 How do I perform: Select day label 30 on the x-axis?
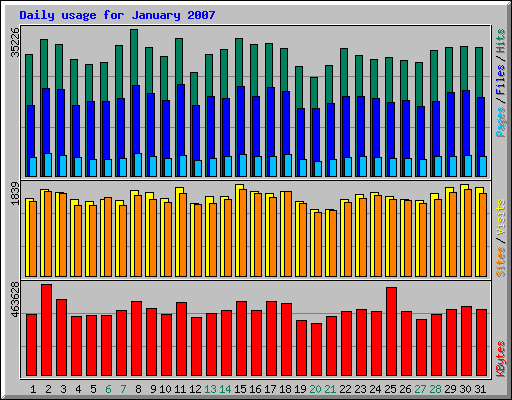pyautogui.click(x=465, y=389)
